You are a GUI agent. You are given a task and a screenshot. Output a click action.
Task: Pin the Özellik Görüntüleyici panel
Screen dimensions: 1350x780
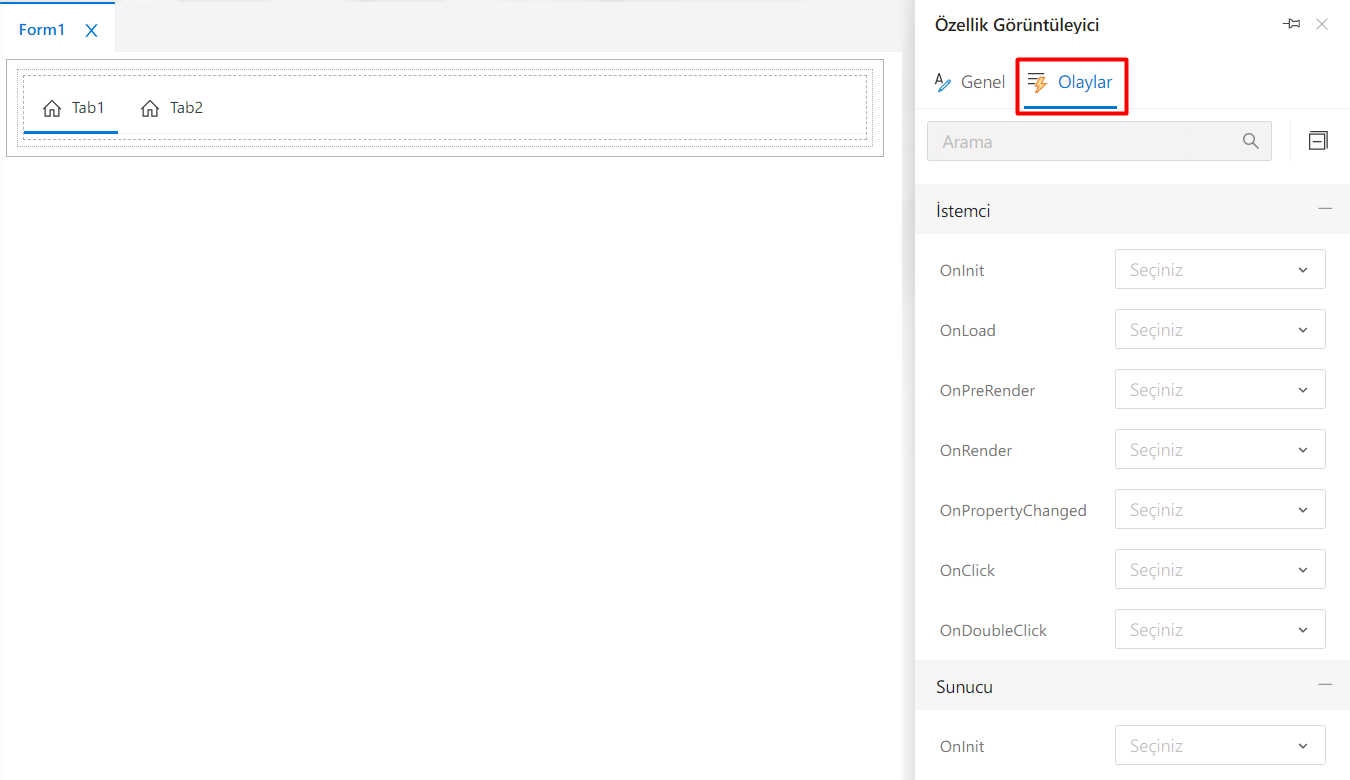1291,24
